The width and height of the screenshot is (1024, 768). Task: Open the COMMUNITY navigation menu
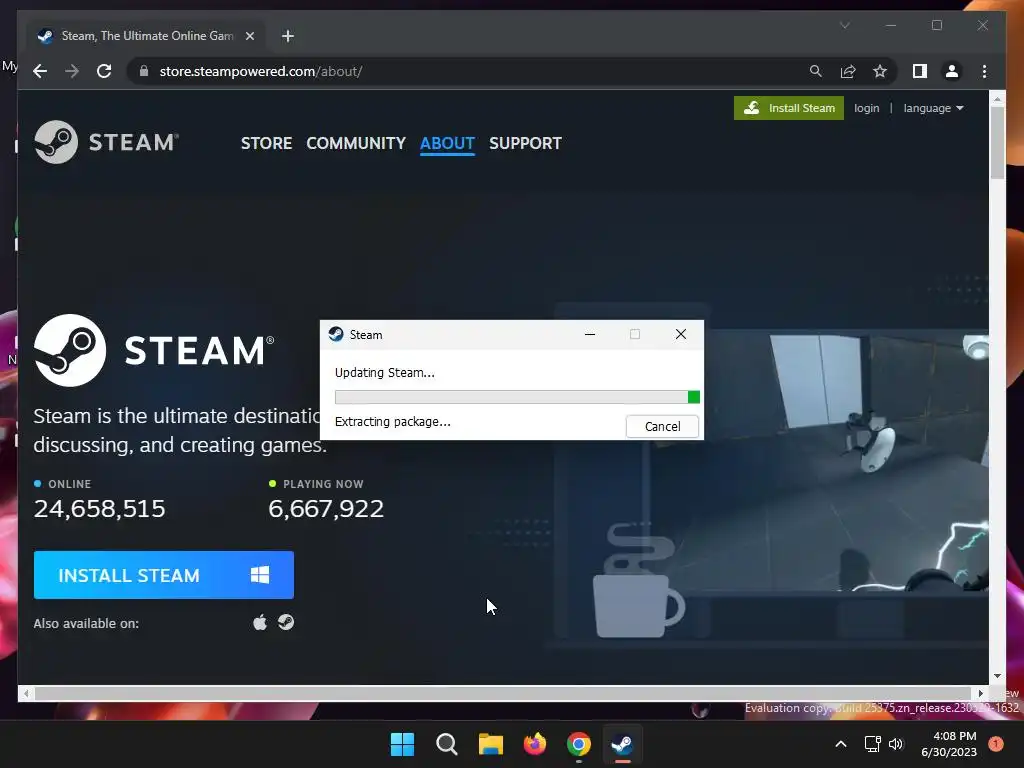point(356,143)
